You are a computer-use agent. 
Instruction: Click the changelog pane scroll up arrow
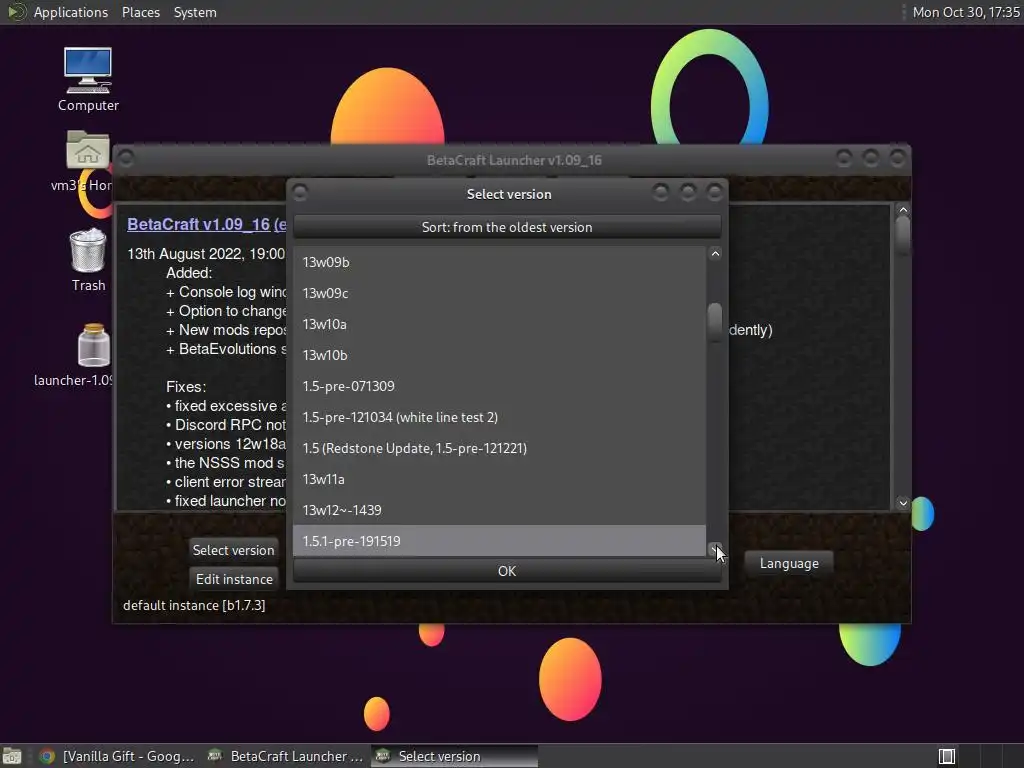(x=903, y=210)
